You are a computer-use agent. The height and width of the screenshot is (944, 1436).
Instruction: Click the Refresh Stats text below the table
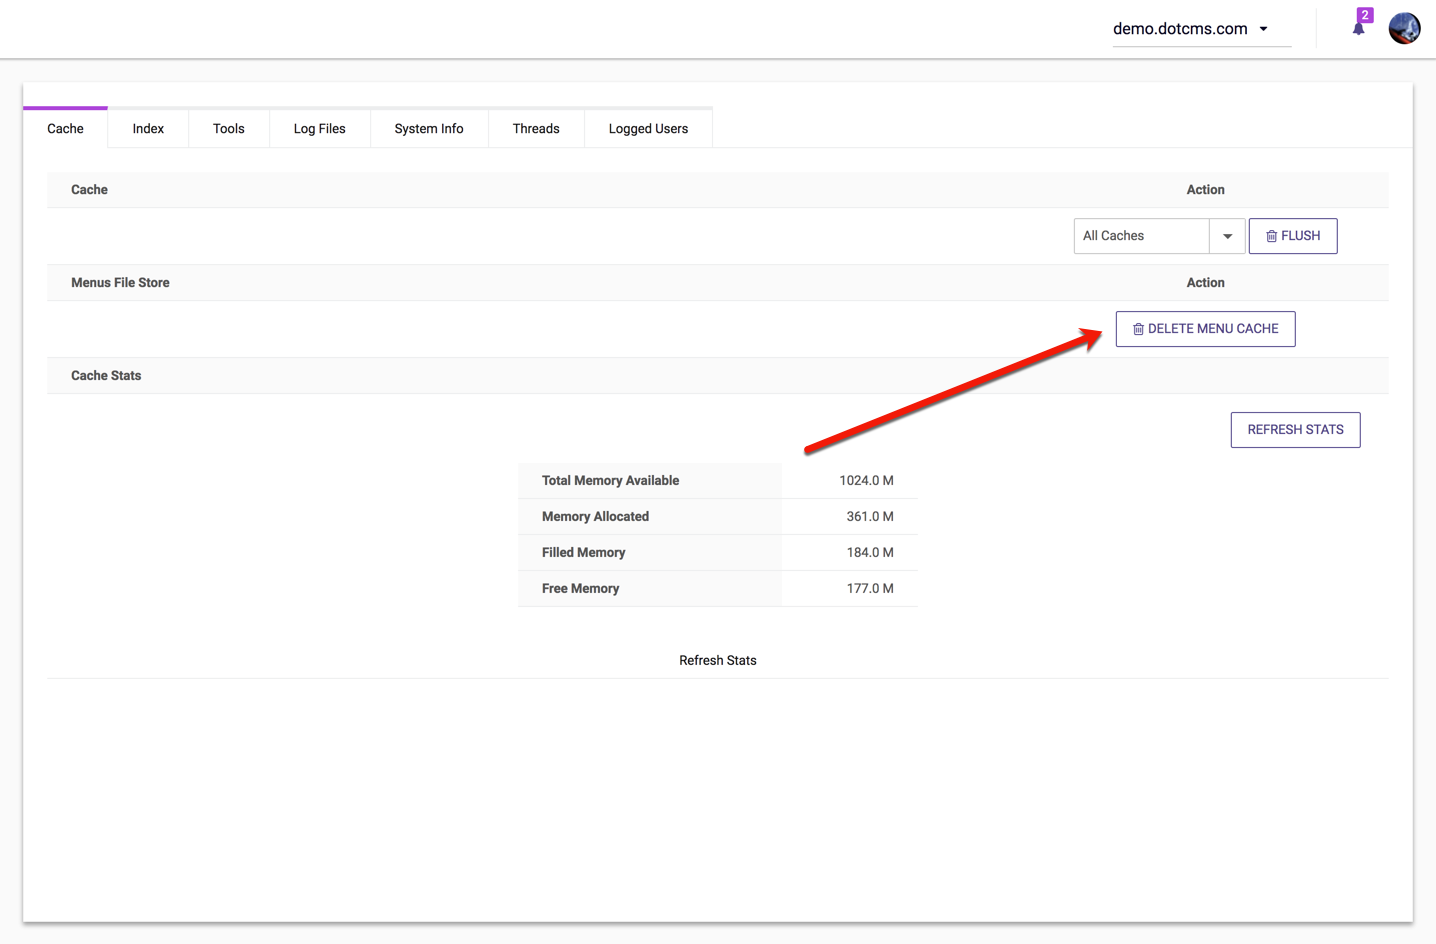pos(717,660)
